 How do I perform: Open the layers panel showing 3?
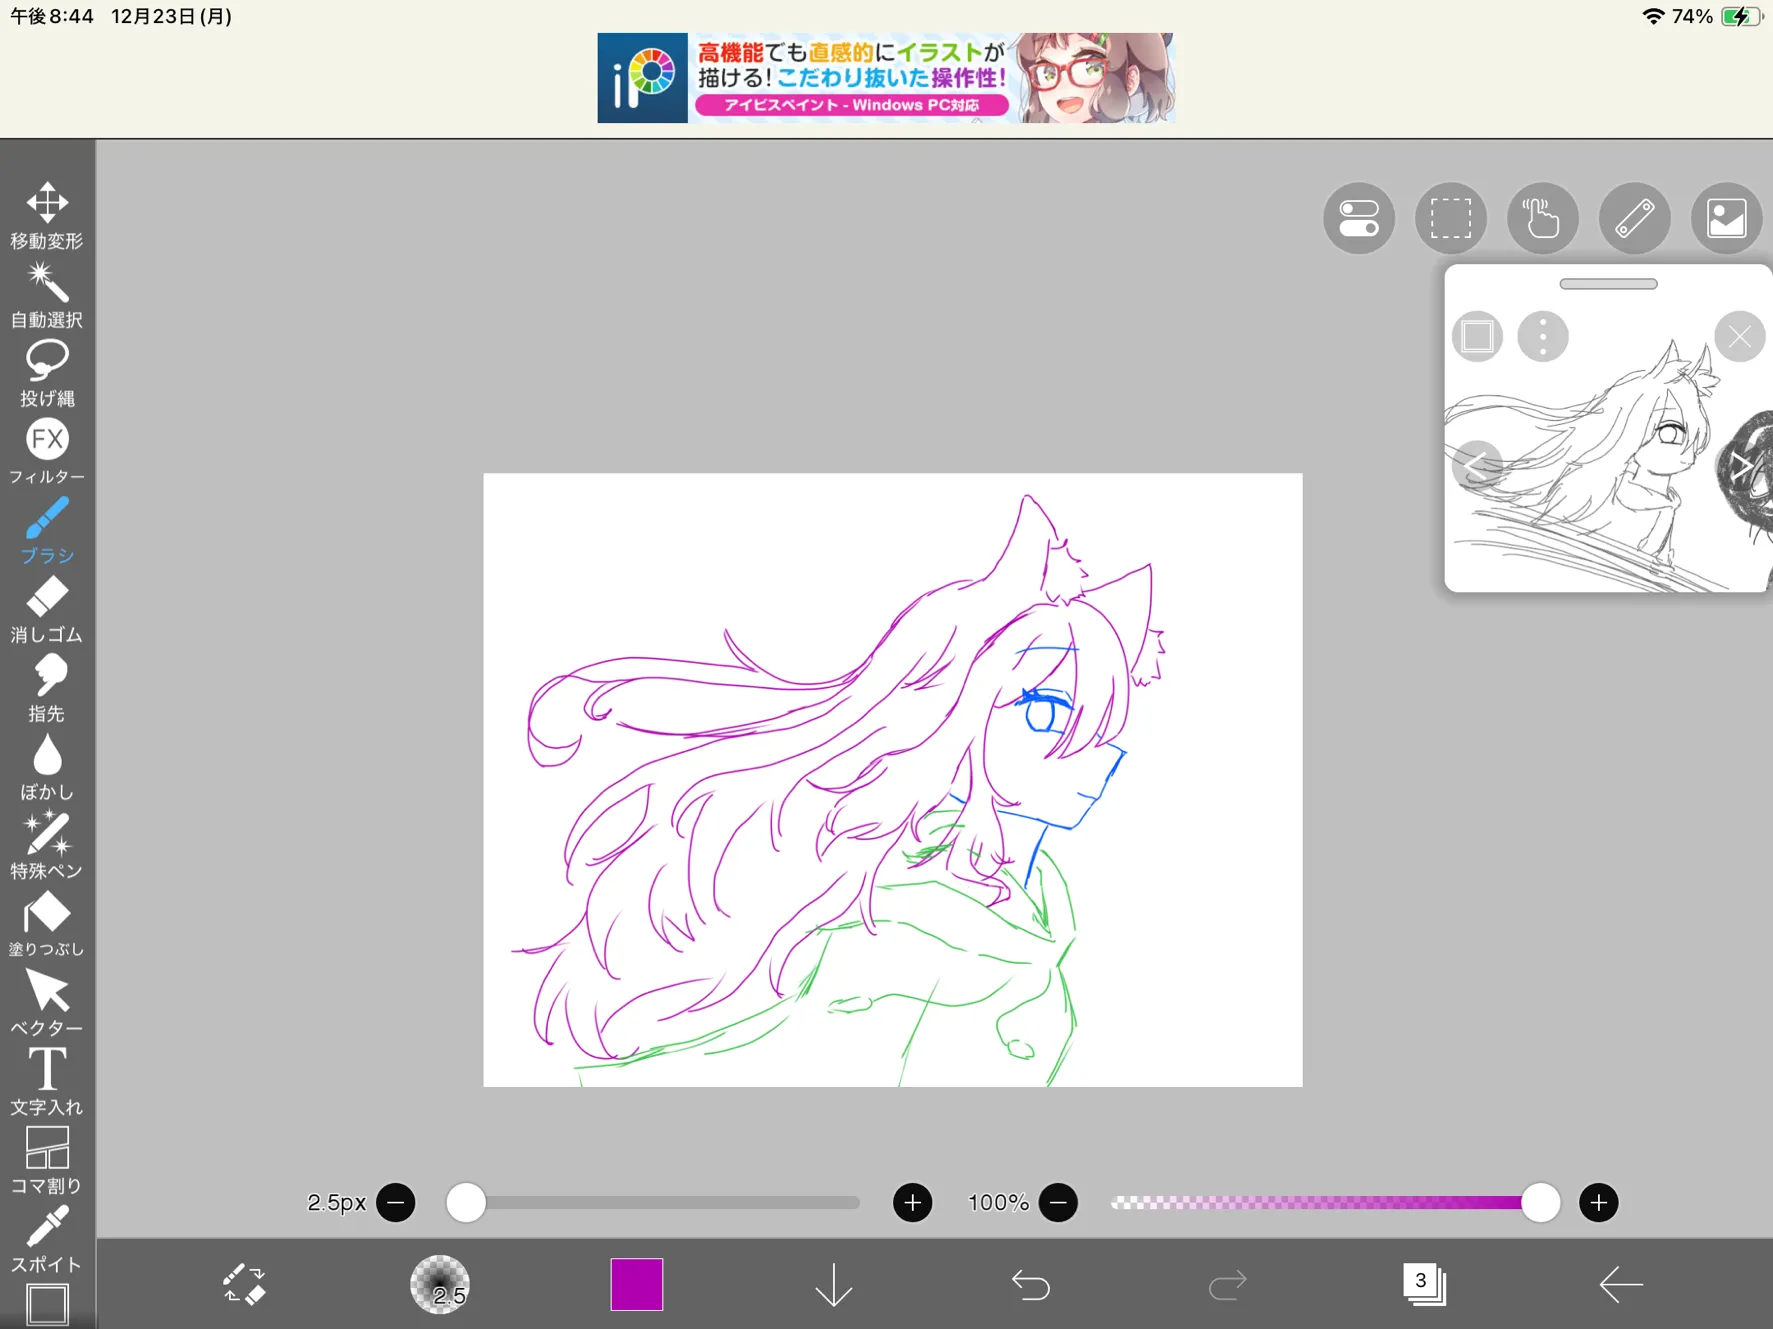click(x=1424, y=1284)
